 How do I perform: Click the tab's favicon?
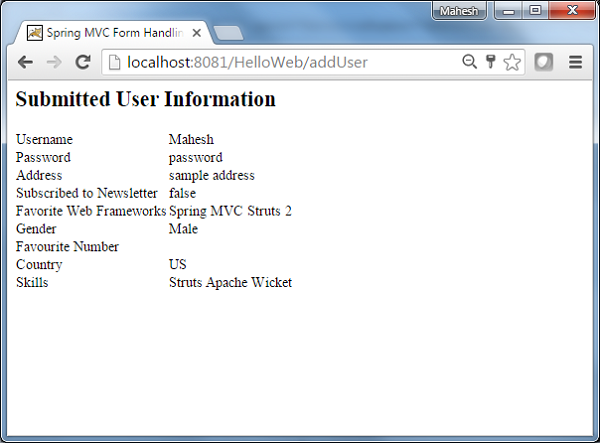tap(34, 33)
